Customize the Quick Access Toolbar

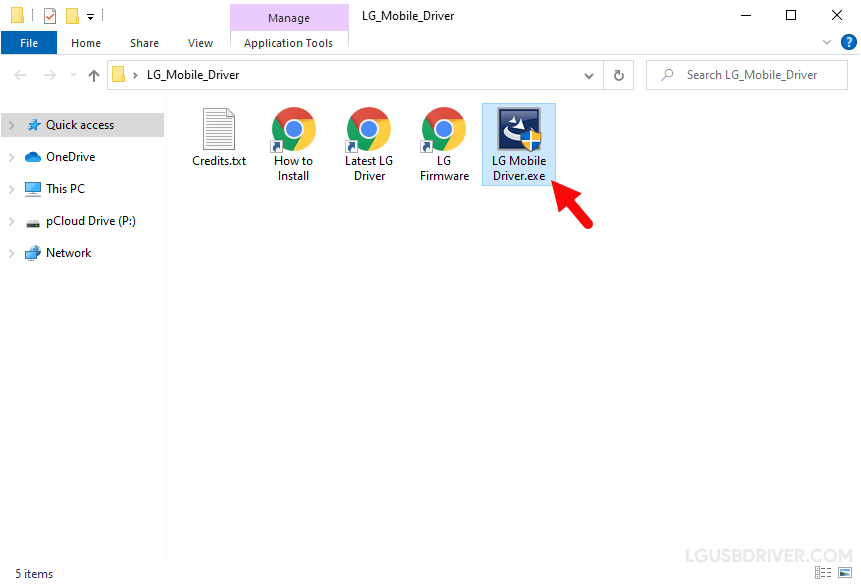point(88,15)
